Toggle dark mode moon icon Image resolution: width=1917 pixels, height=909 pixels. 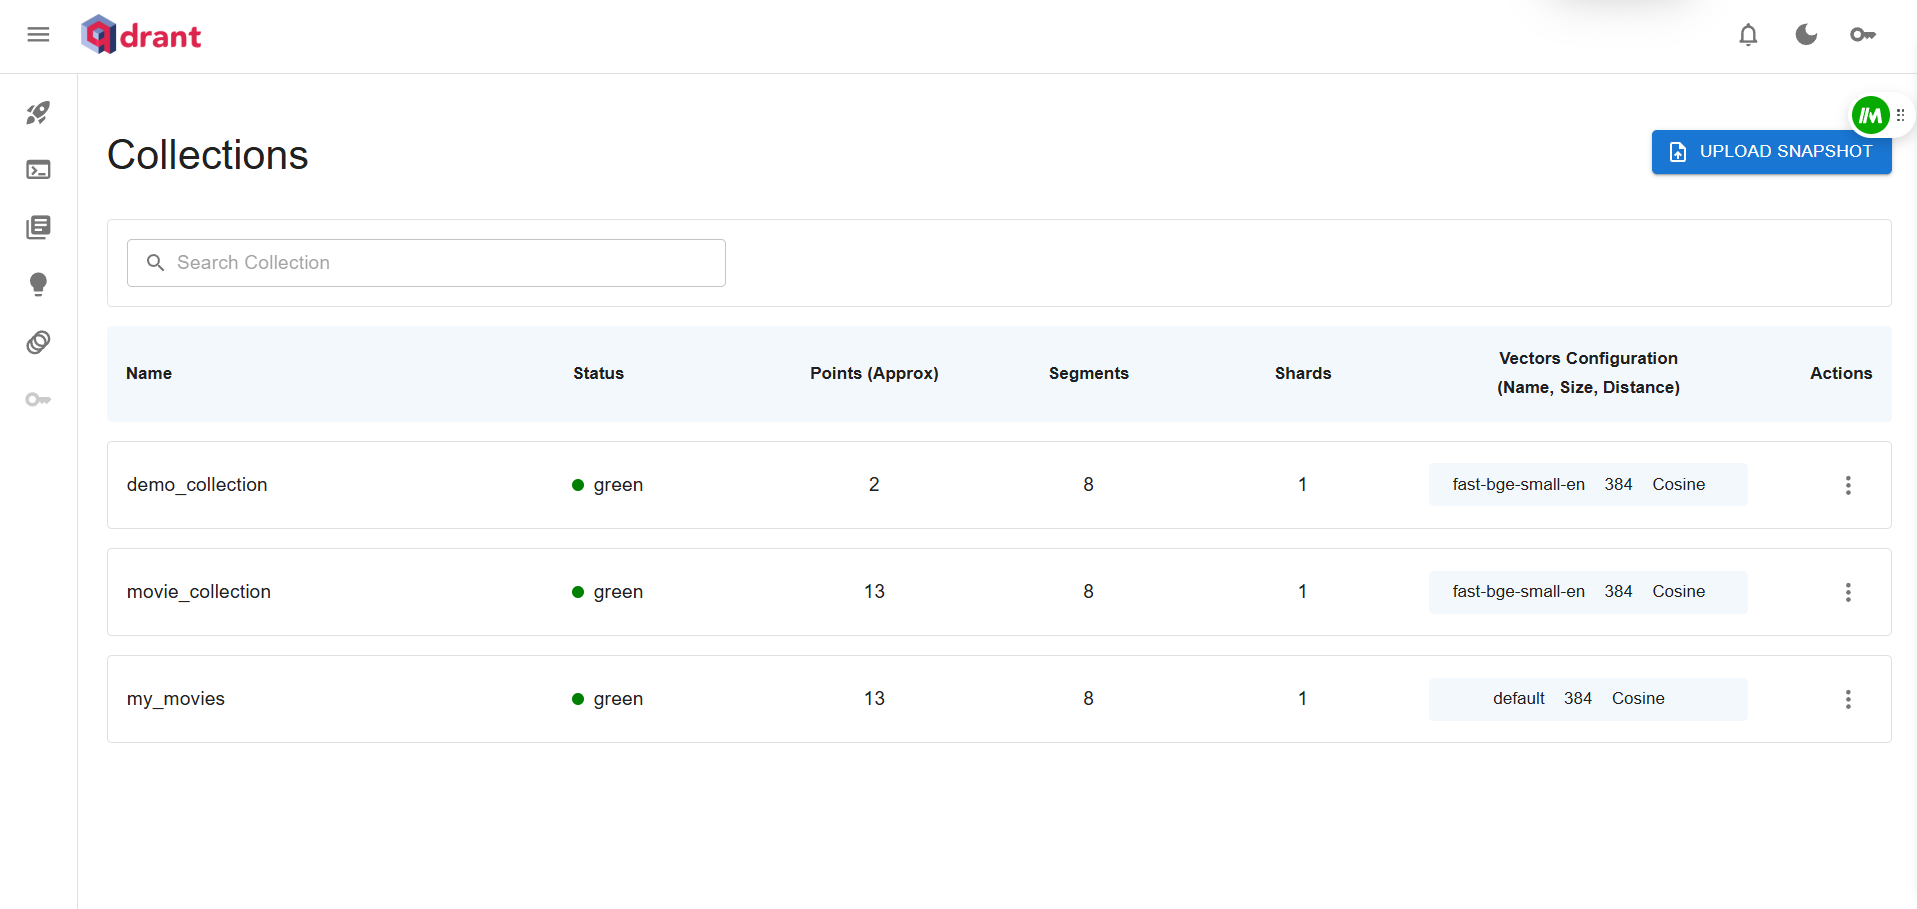1806,35
